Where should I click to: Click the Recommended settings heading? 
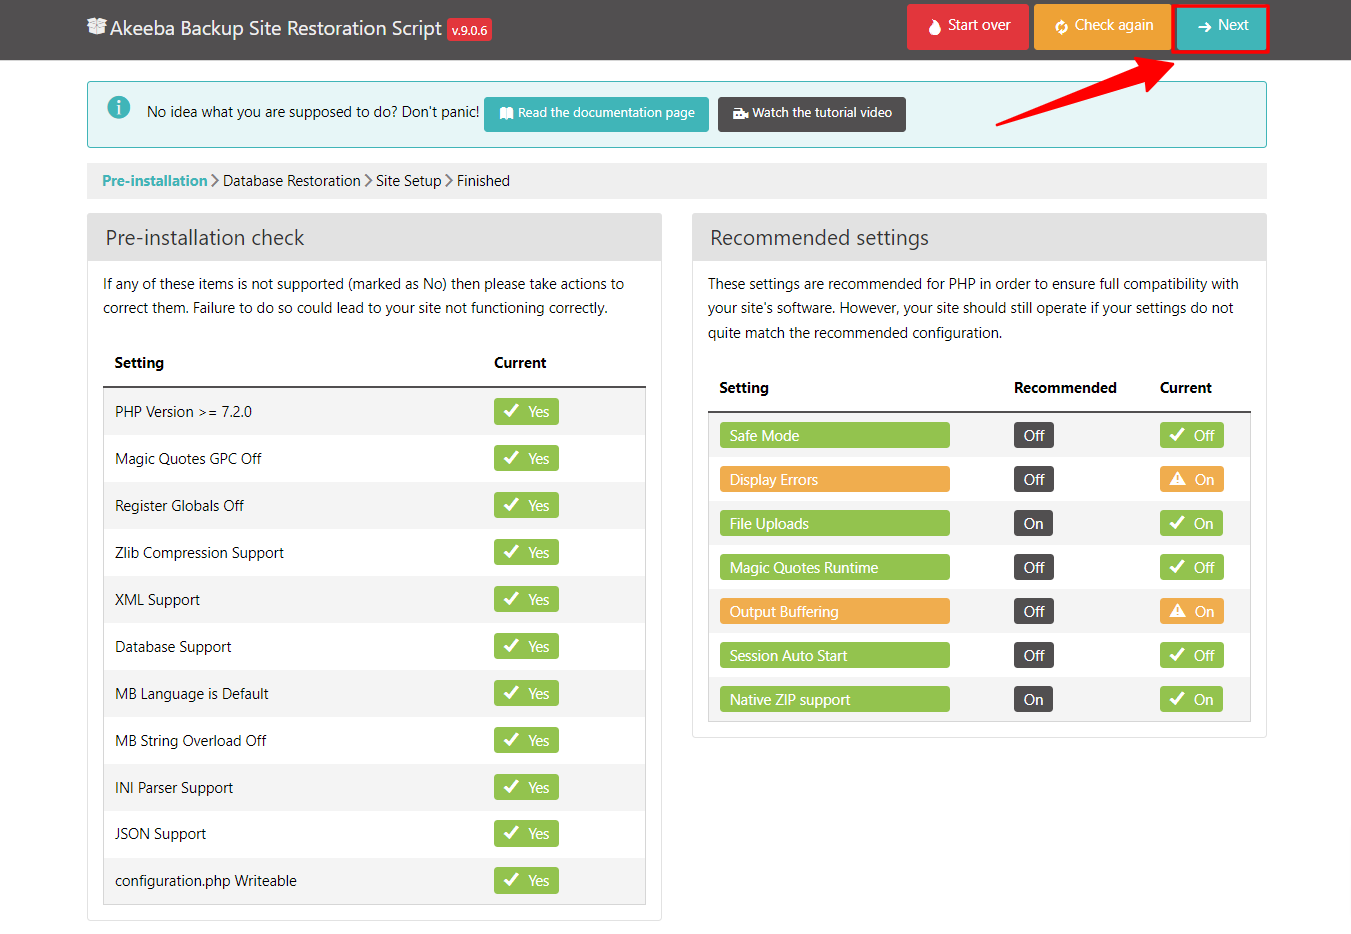[x=819, y=238]
